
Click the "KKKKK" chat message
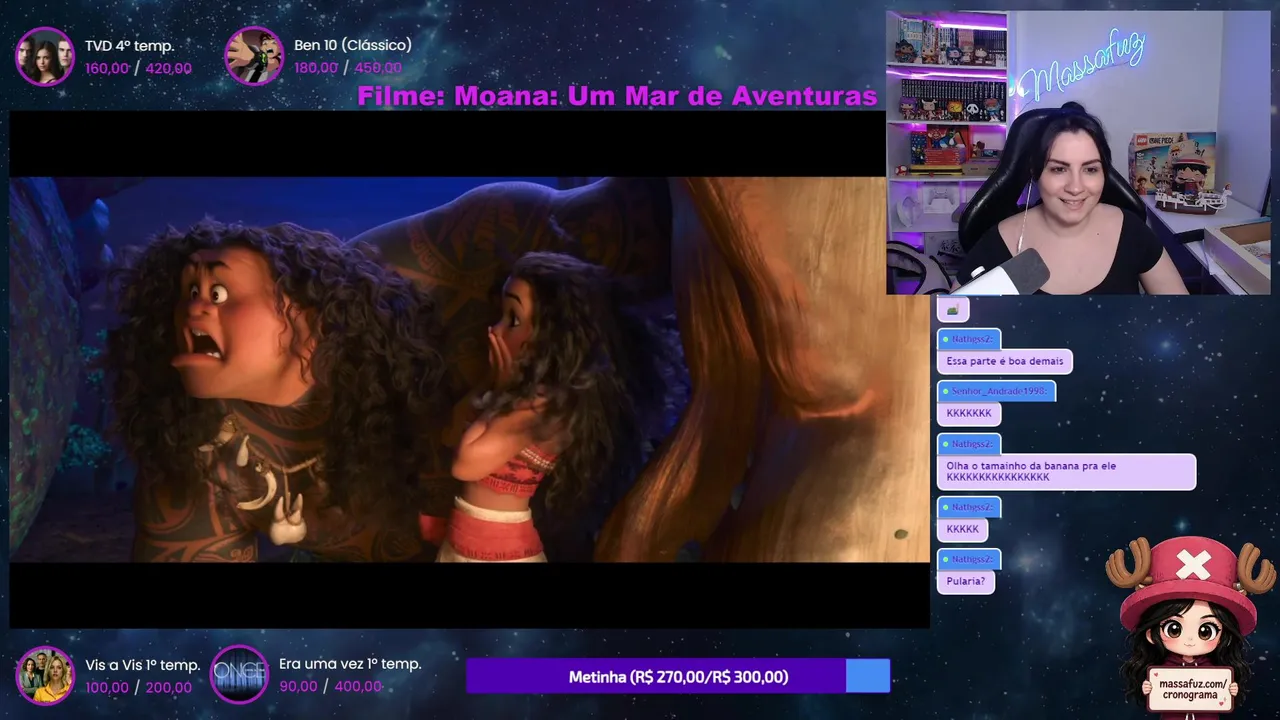click(x=963, y=529)
